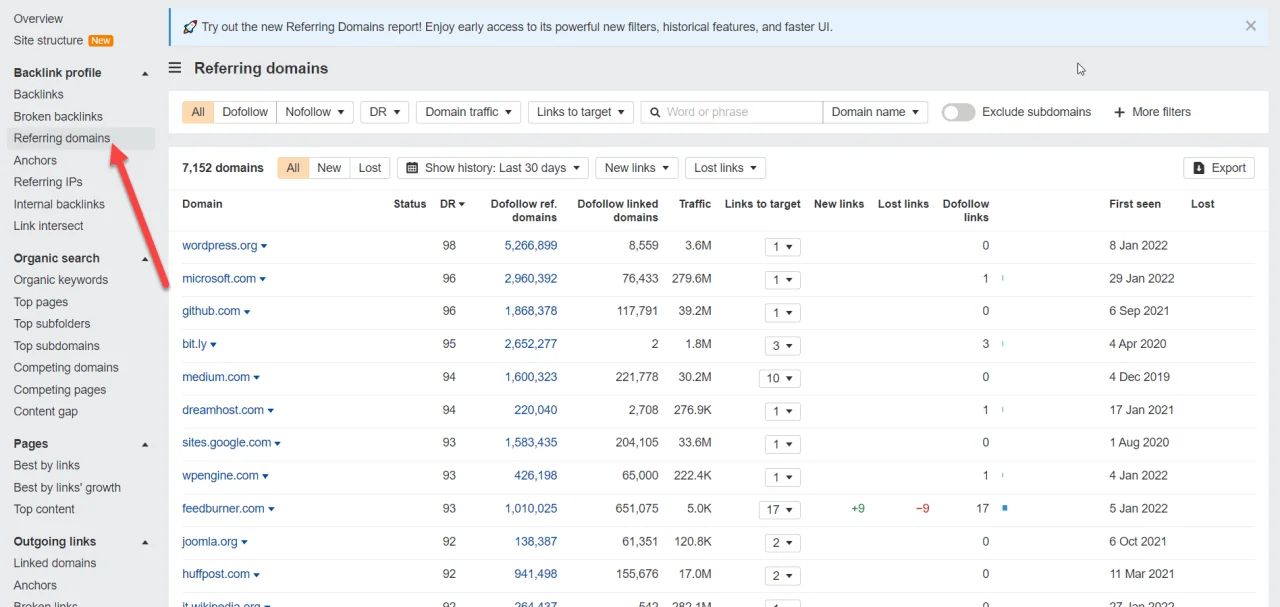Enable the Exclude subdomains toggle
Viewport: 1280px width, 607px height.
(958, 112)
